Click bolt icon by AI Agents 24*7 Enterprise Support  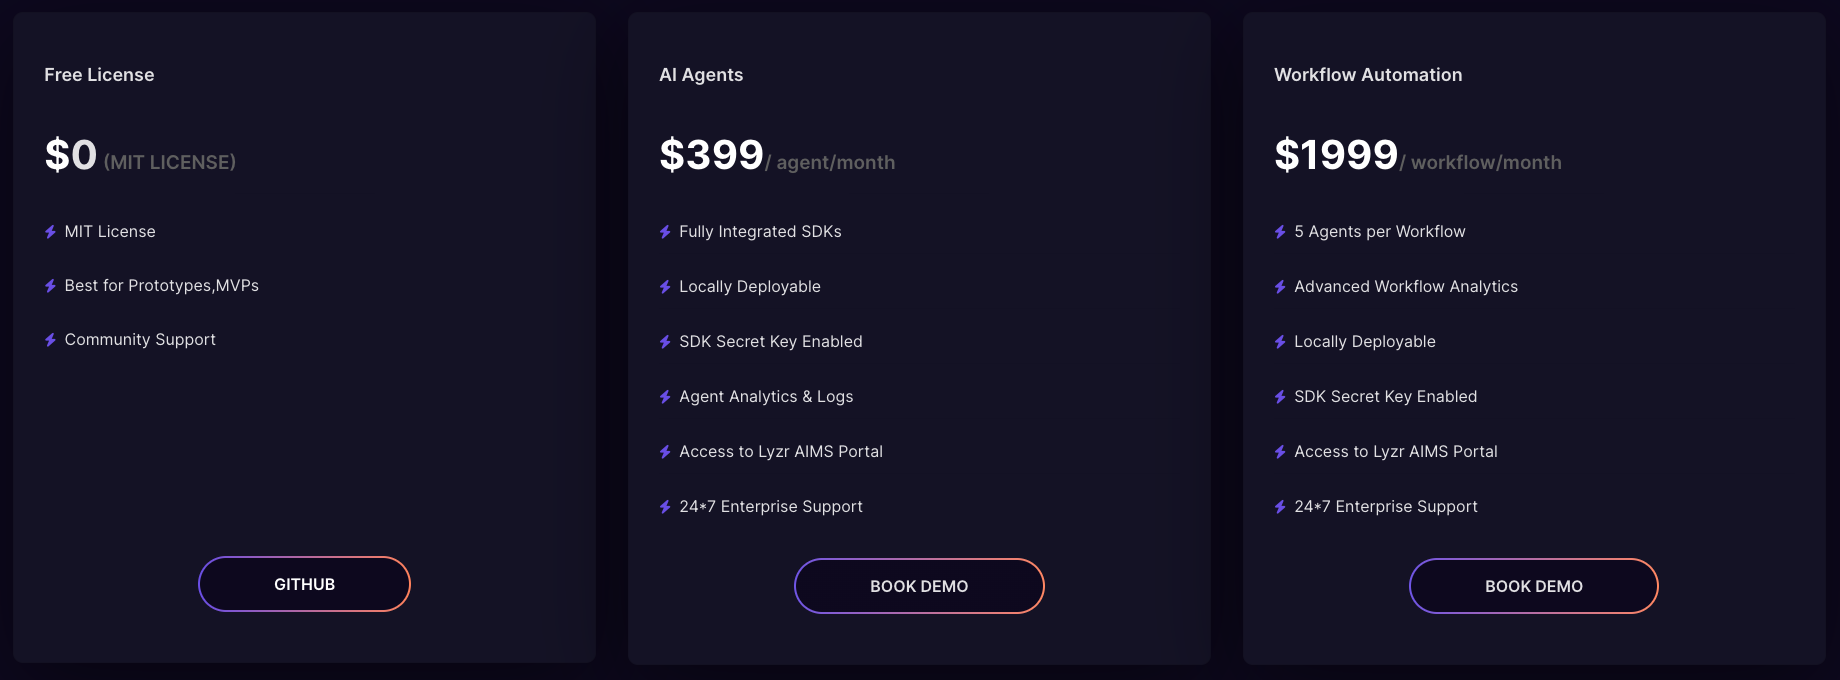(x=665, y=507)
